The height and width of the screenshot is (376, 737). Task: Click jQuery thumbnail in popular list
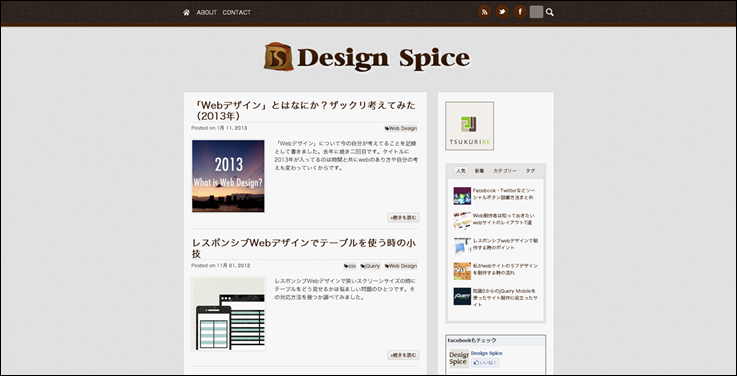(x=462, y=296)
